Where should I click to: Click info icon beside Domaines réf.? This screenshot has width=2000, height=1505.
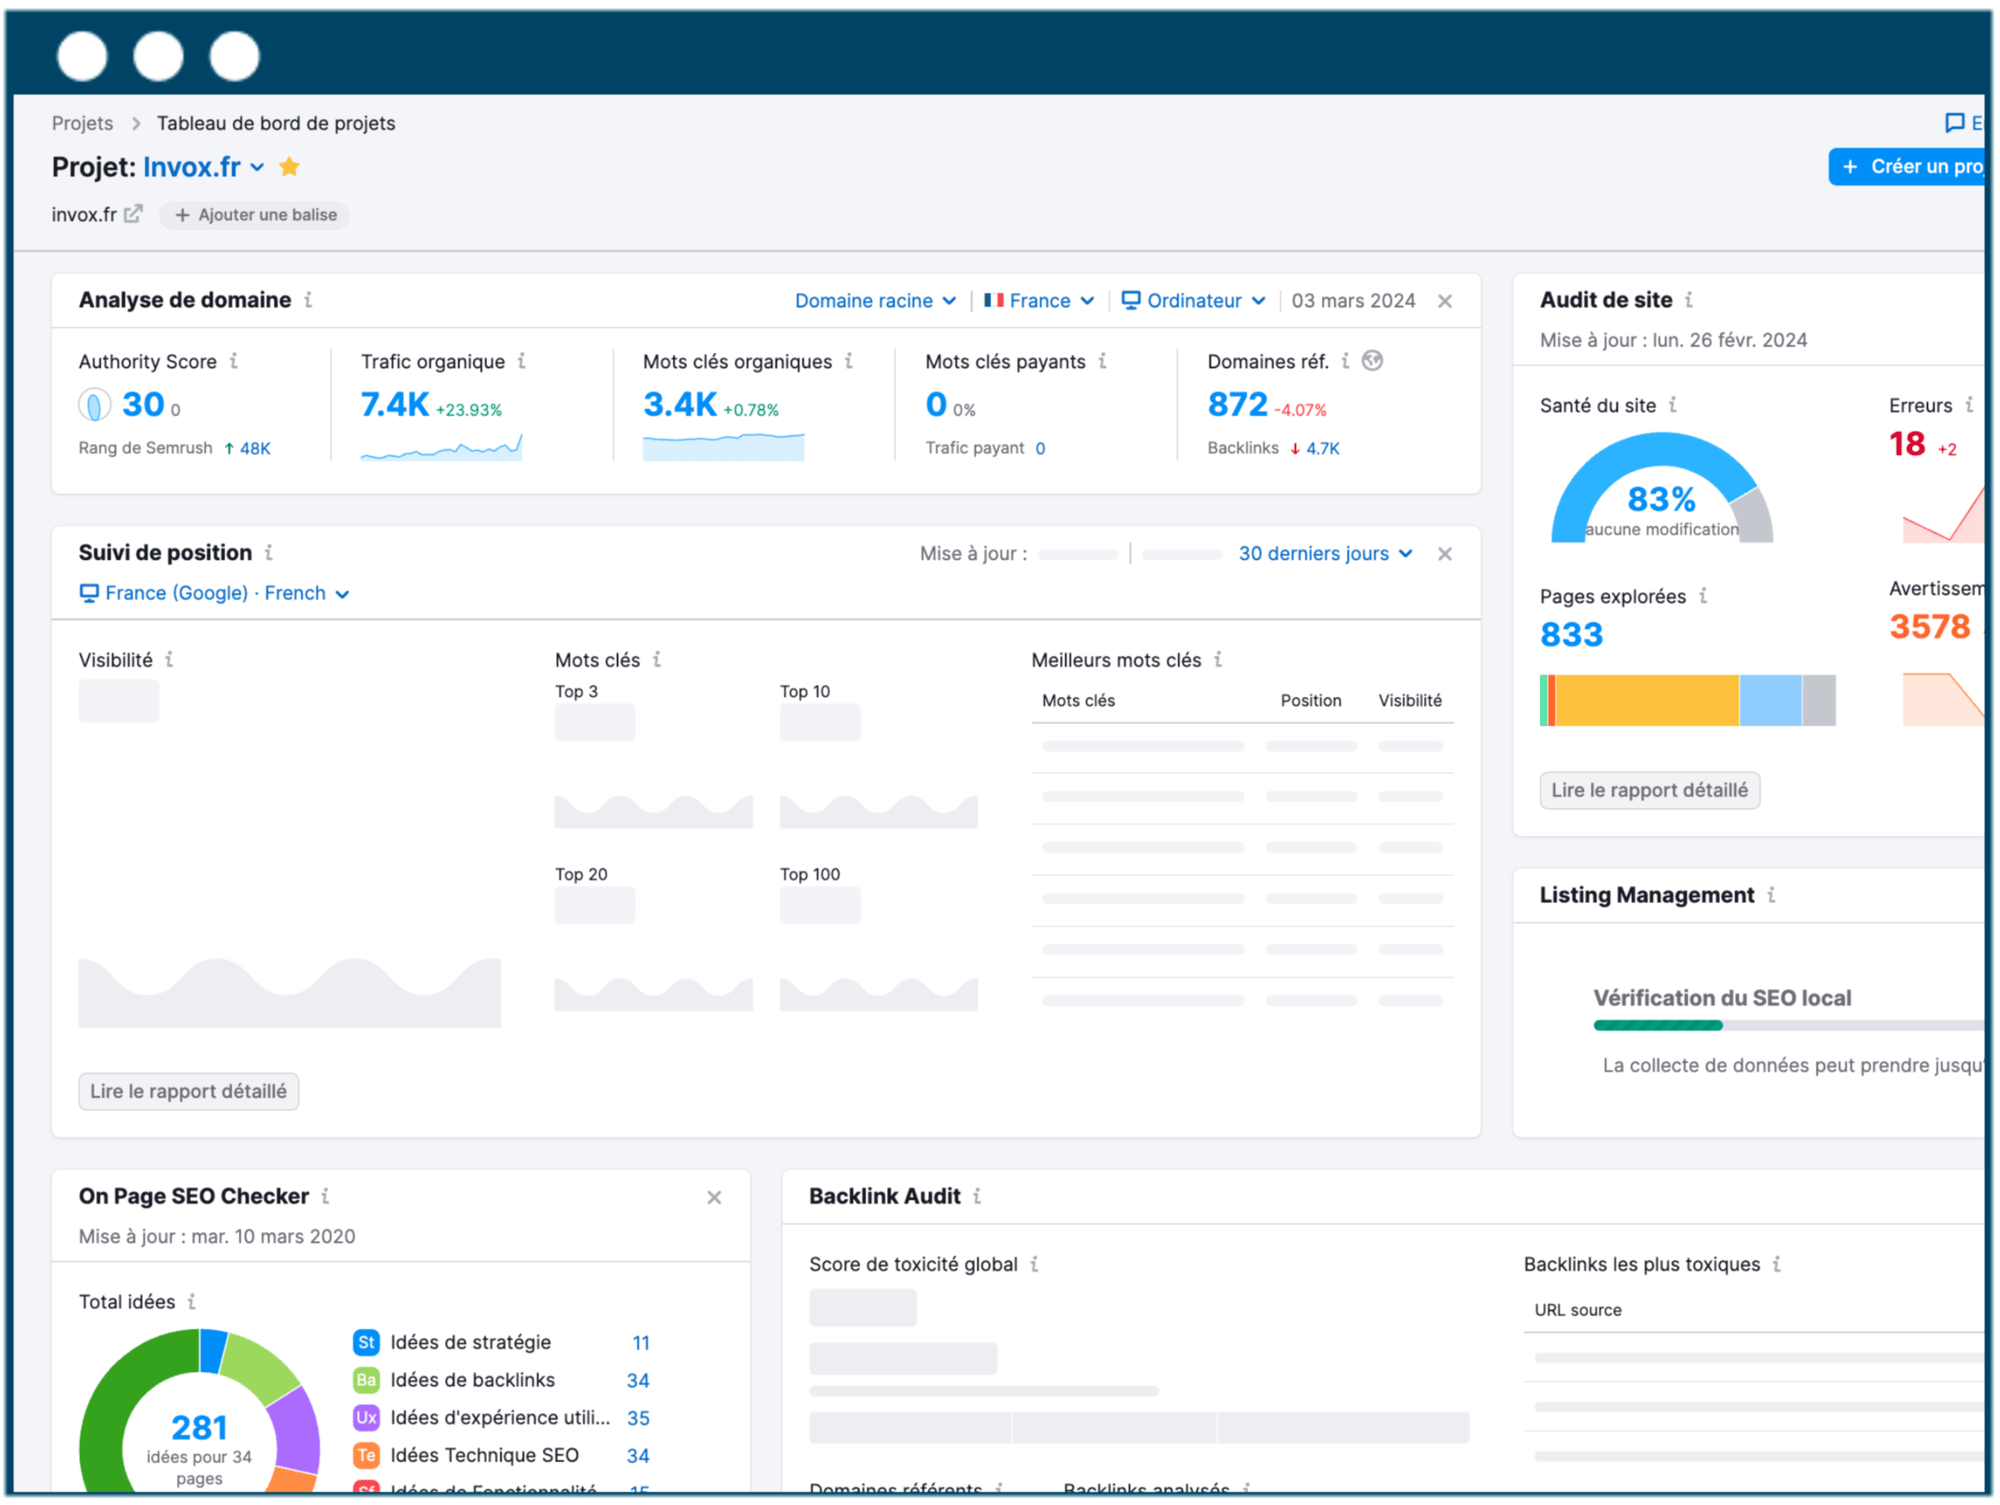(x=1345, y=361)
